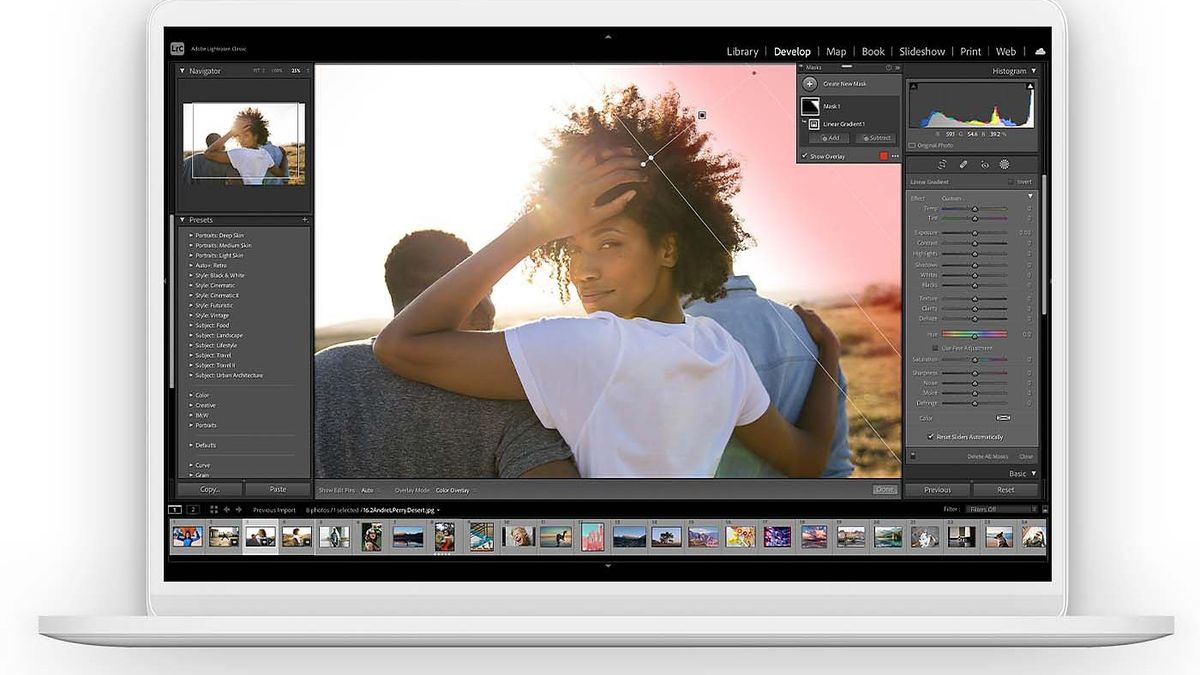Enable Use Fine Adjustment
Screen dimensions: 1200x675
(936, 347)
